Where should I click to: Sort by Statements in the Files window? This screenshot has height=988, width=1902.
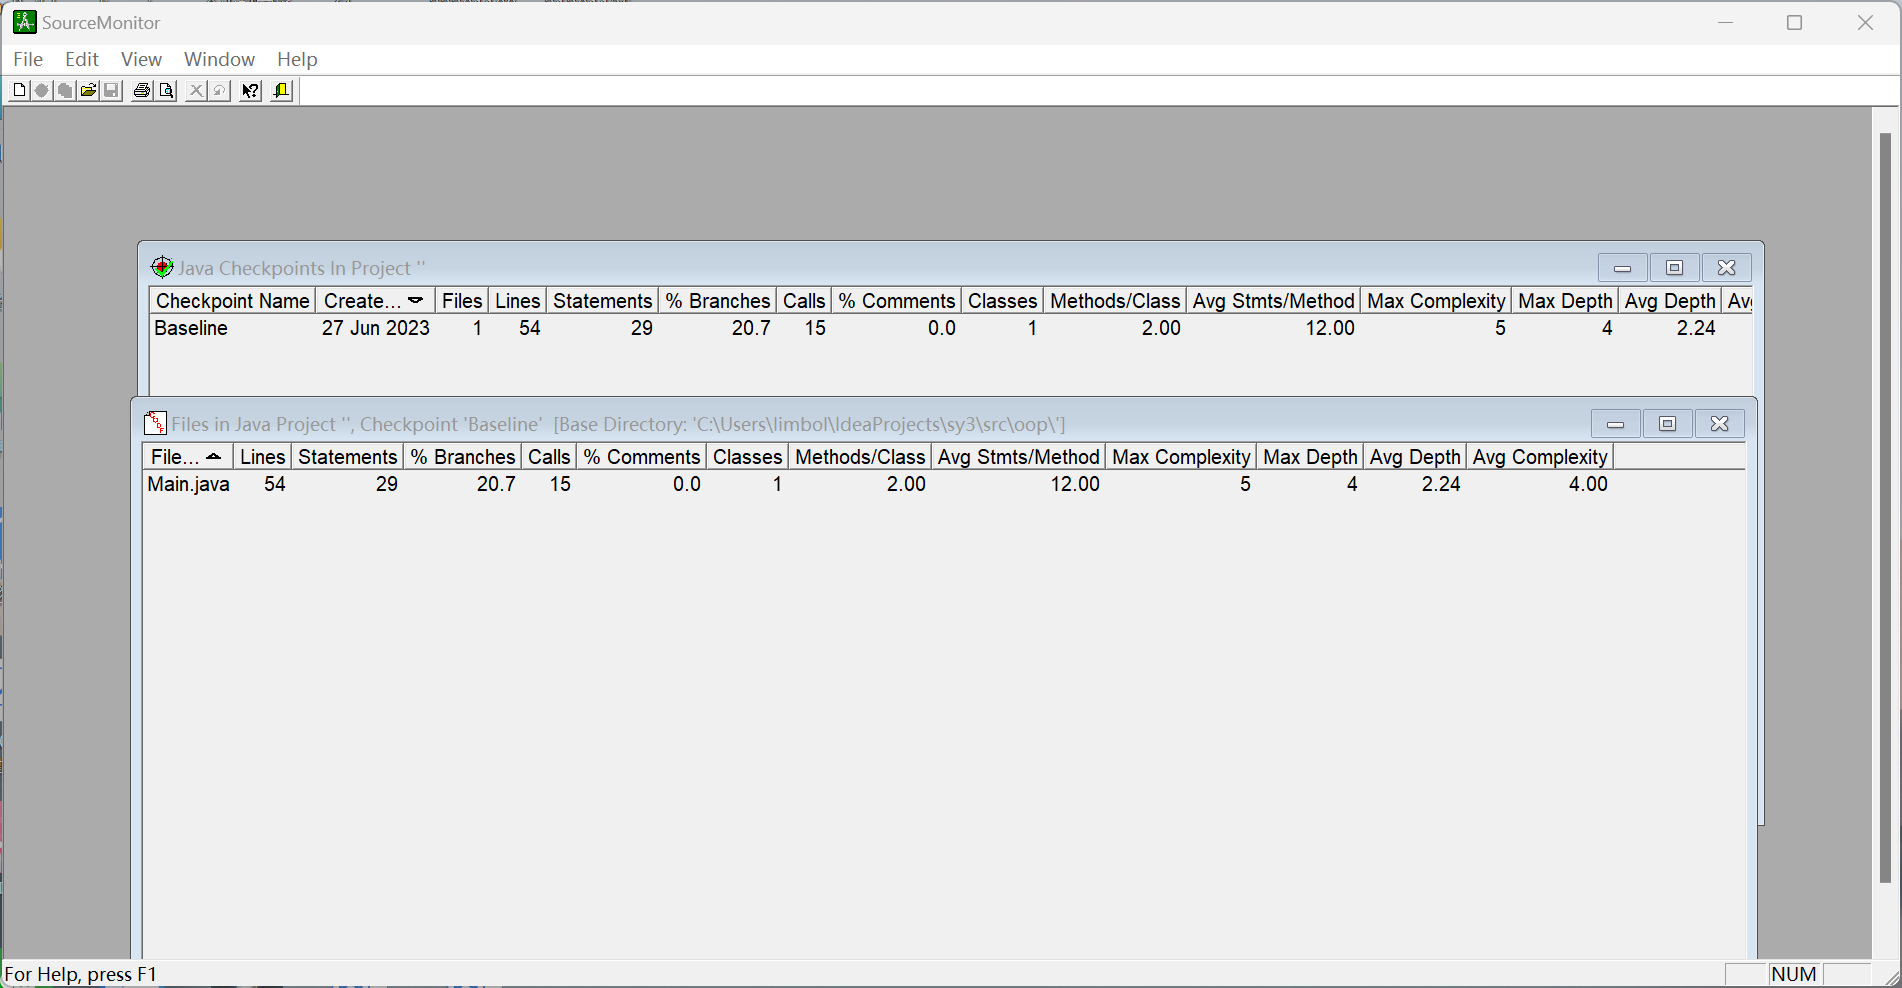347,457
